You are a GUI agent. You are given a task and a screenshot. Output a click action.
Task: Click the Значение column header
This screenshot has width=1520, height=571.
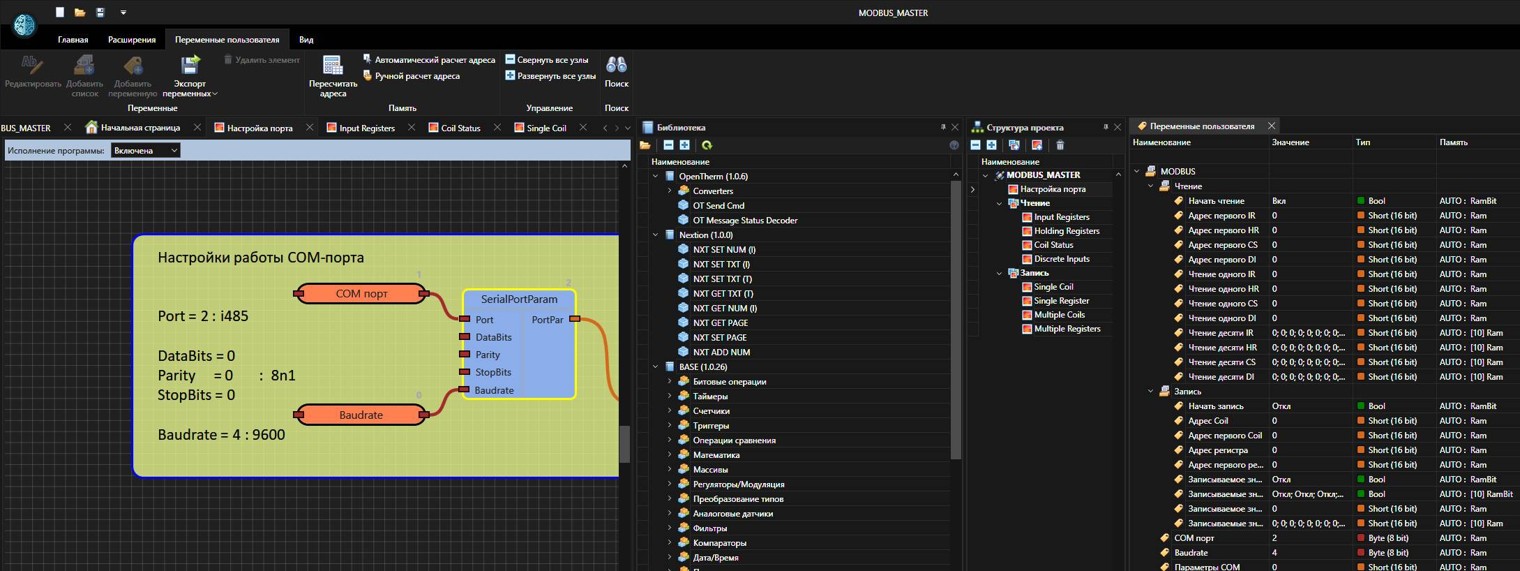coord(1290,143)
